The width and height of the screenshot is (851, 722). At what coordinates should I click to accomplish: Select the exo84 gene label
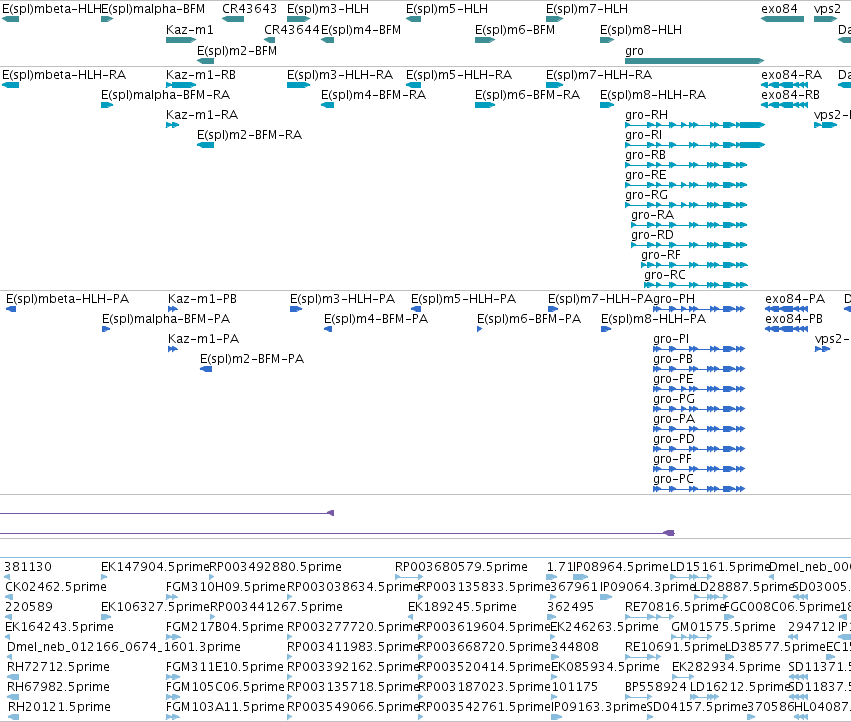pyautogui.click(x=779, y=9)
